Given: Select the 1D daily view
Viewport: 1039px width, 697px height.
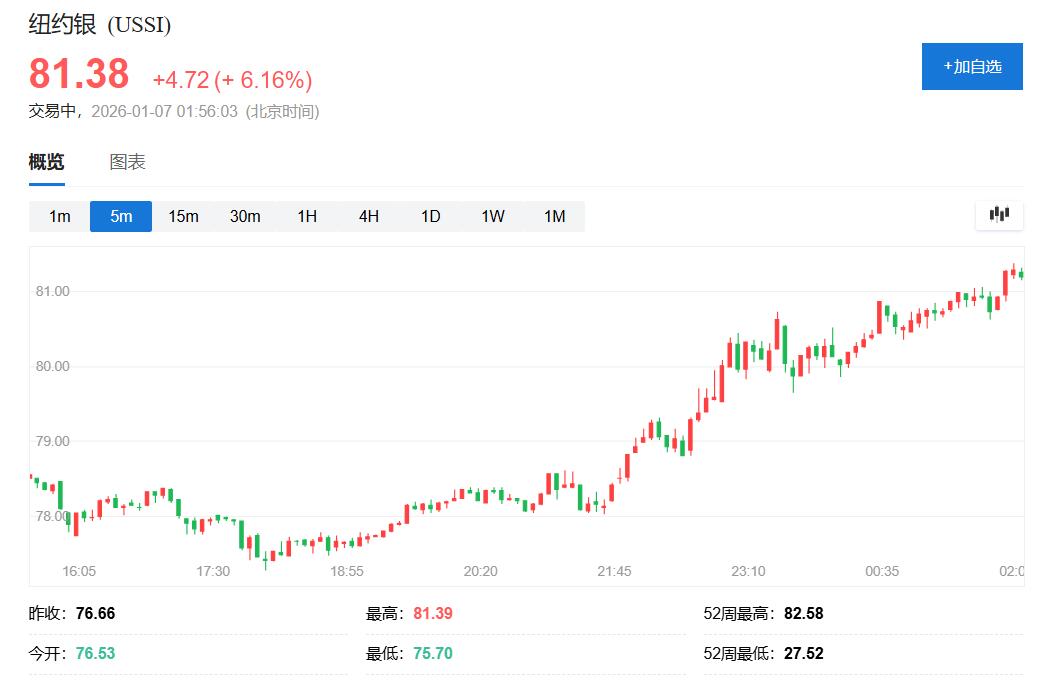Looking at the screenshot, I should [x=431, y=215].
